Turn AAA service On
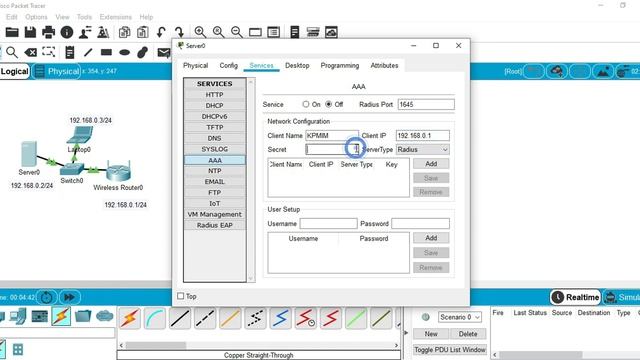The height and width of the screenshot is (360, 640). click(306, 104)
